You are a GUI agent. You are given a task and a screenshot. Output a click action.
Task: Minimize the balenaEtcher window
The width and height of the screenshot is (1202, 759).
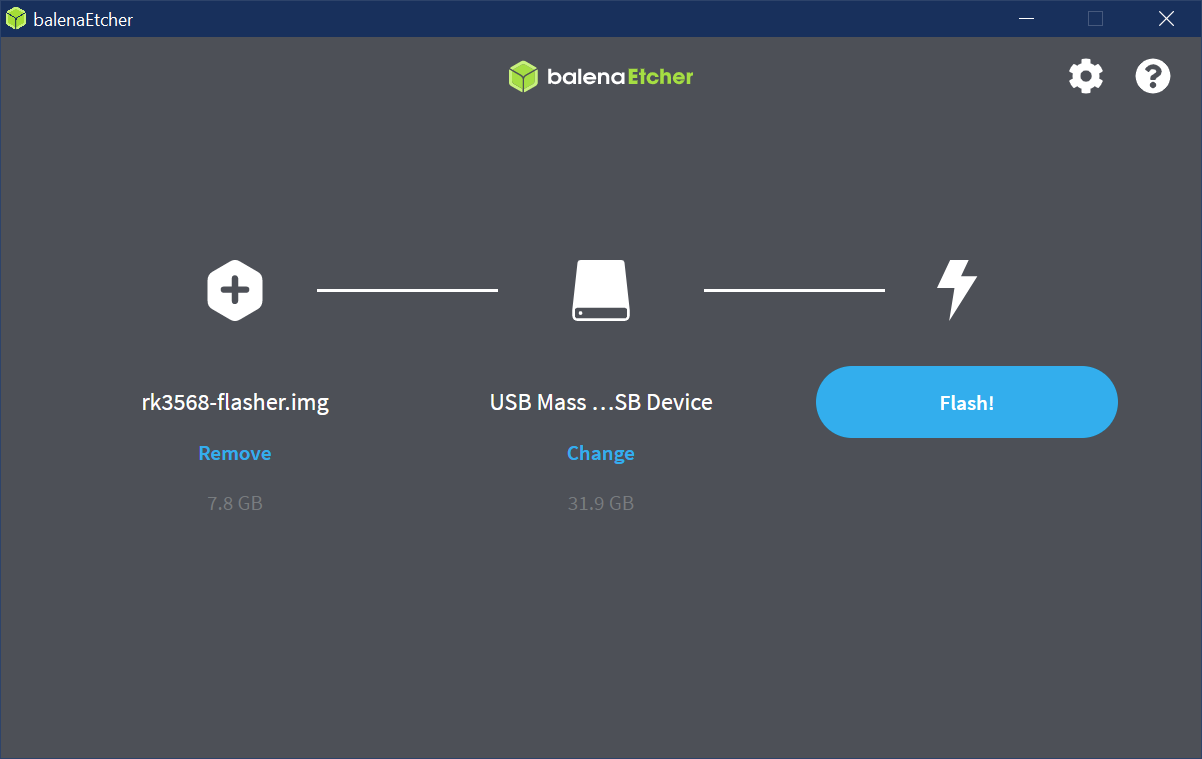1026,18
